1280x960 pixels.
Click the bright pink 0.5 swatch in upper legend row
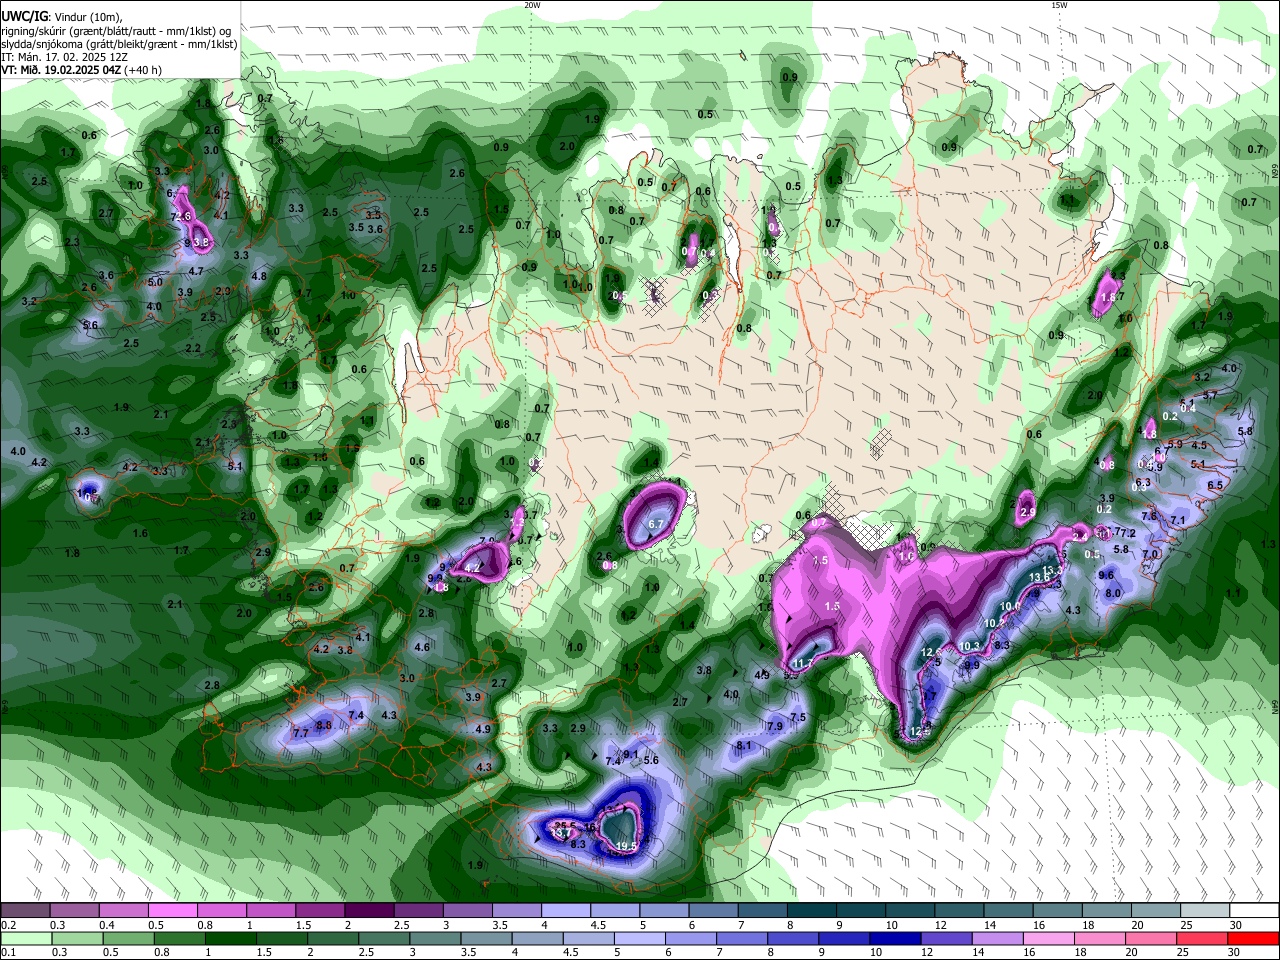(172, 911)
